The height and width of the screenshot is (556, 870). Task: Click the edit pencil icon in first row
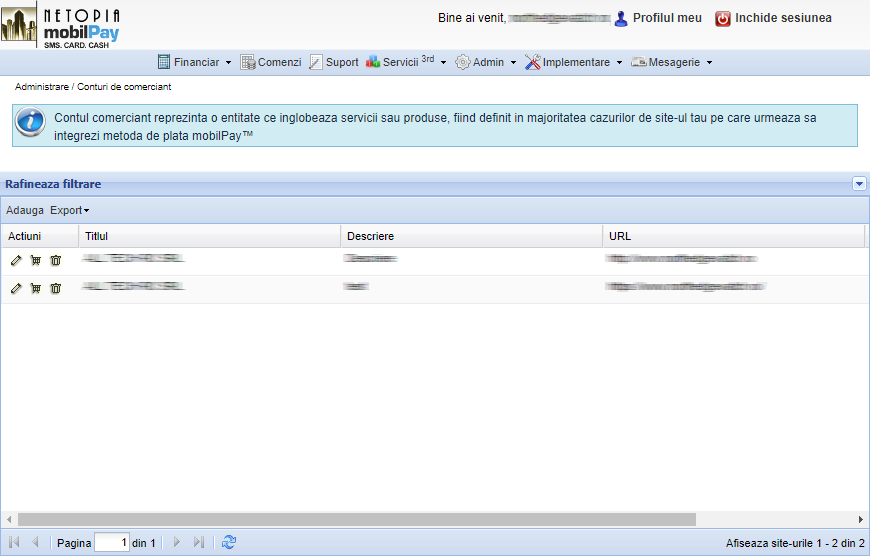pyautogui.click(x=15, y=260)
